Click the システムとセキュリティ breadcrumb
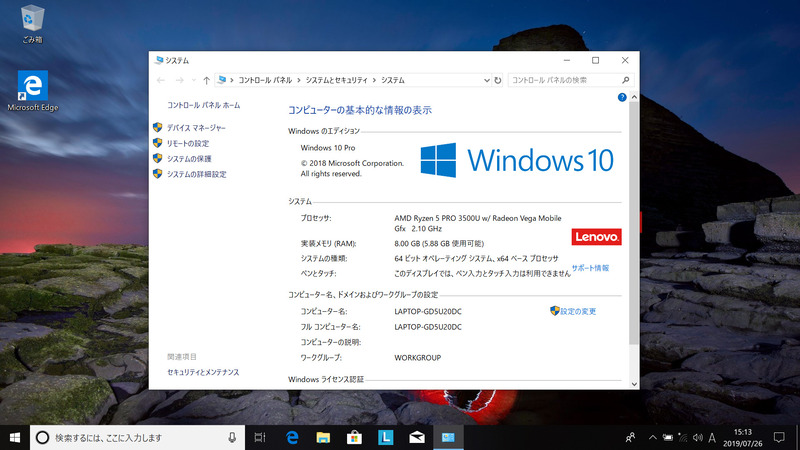Image resolution: width=800 pixels, height=450 pixels. [337, 80]
